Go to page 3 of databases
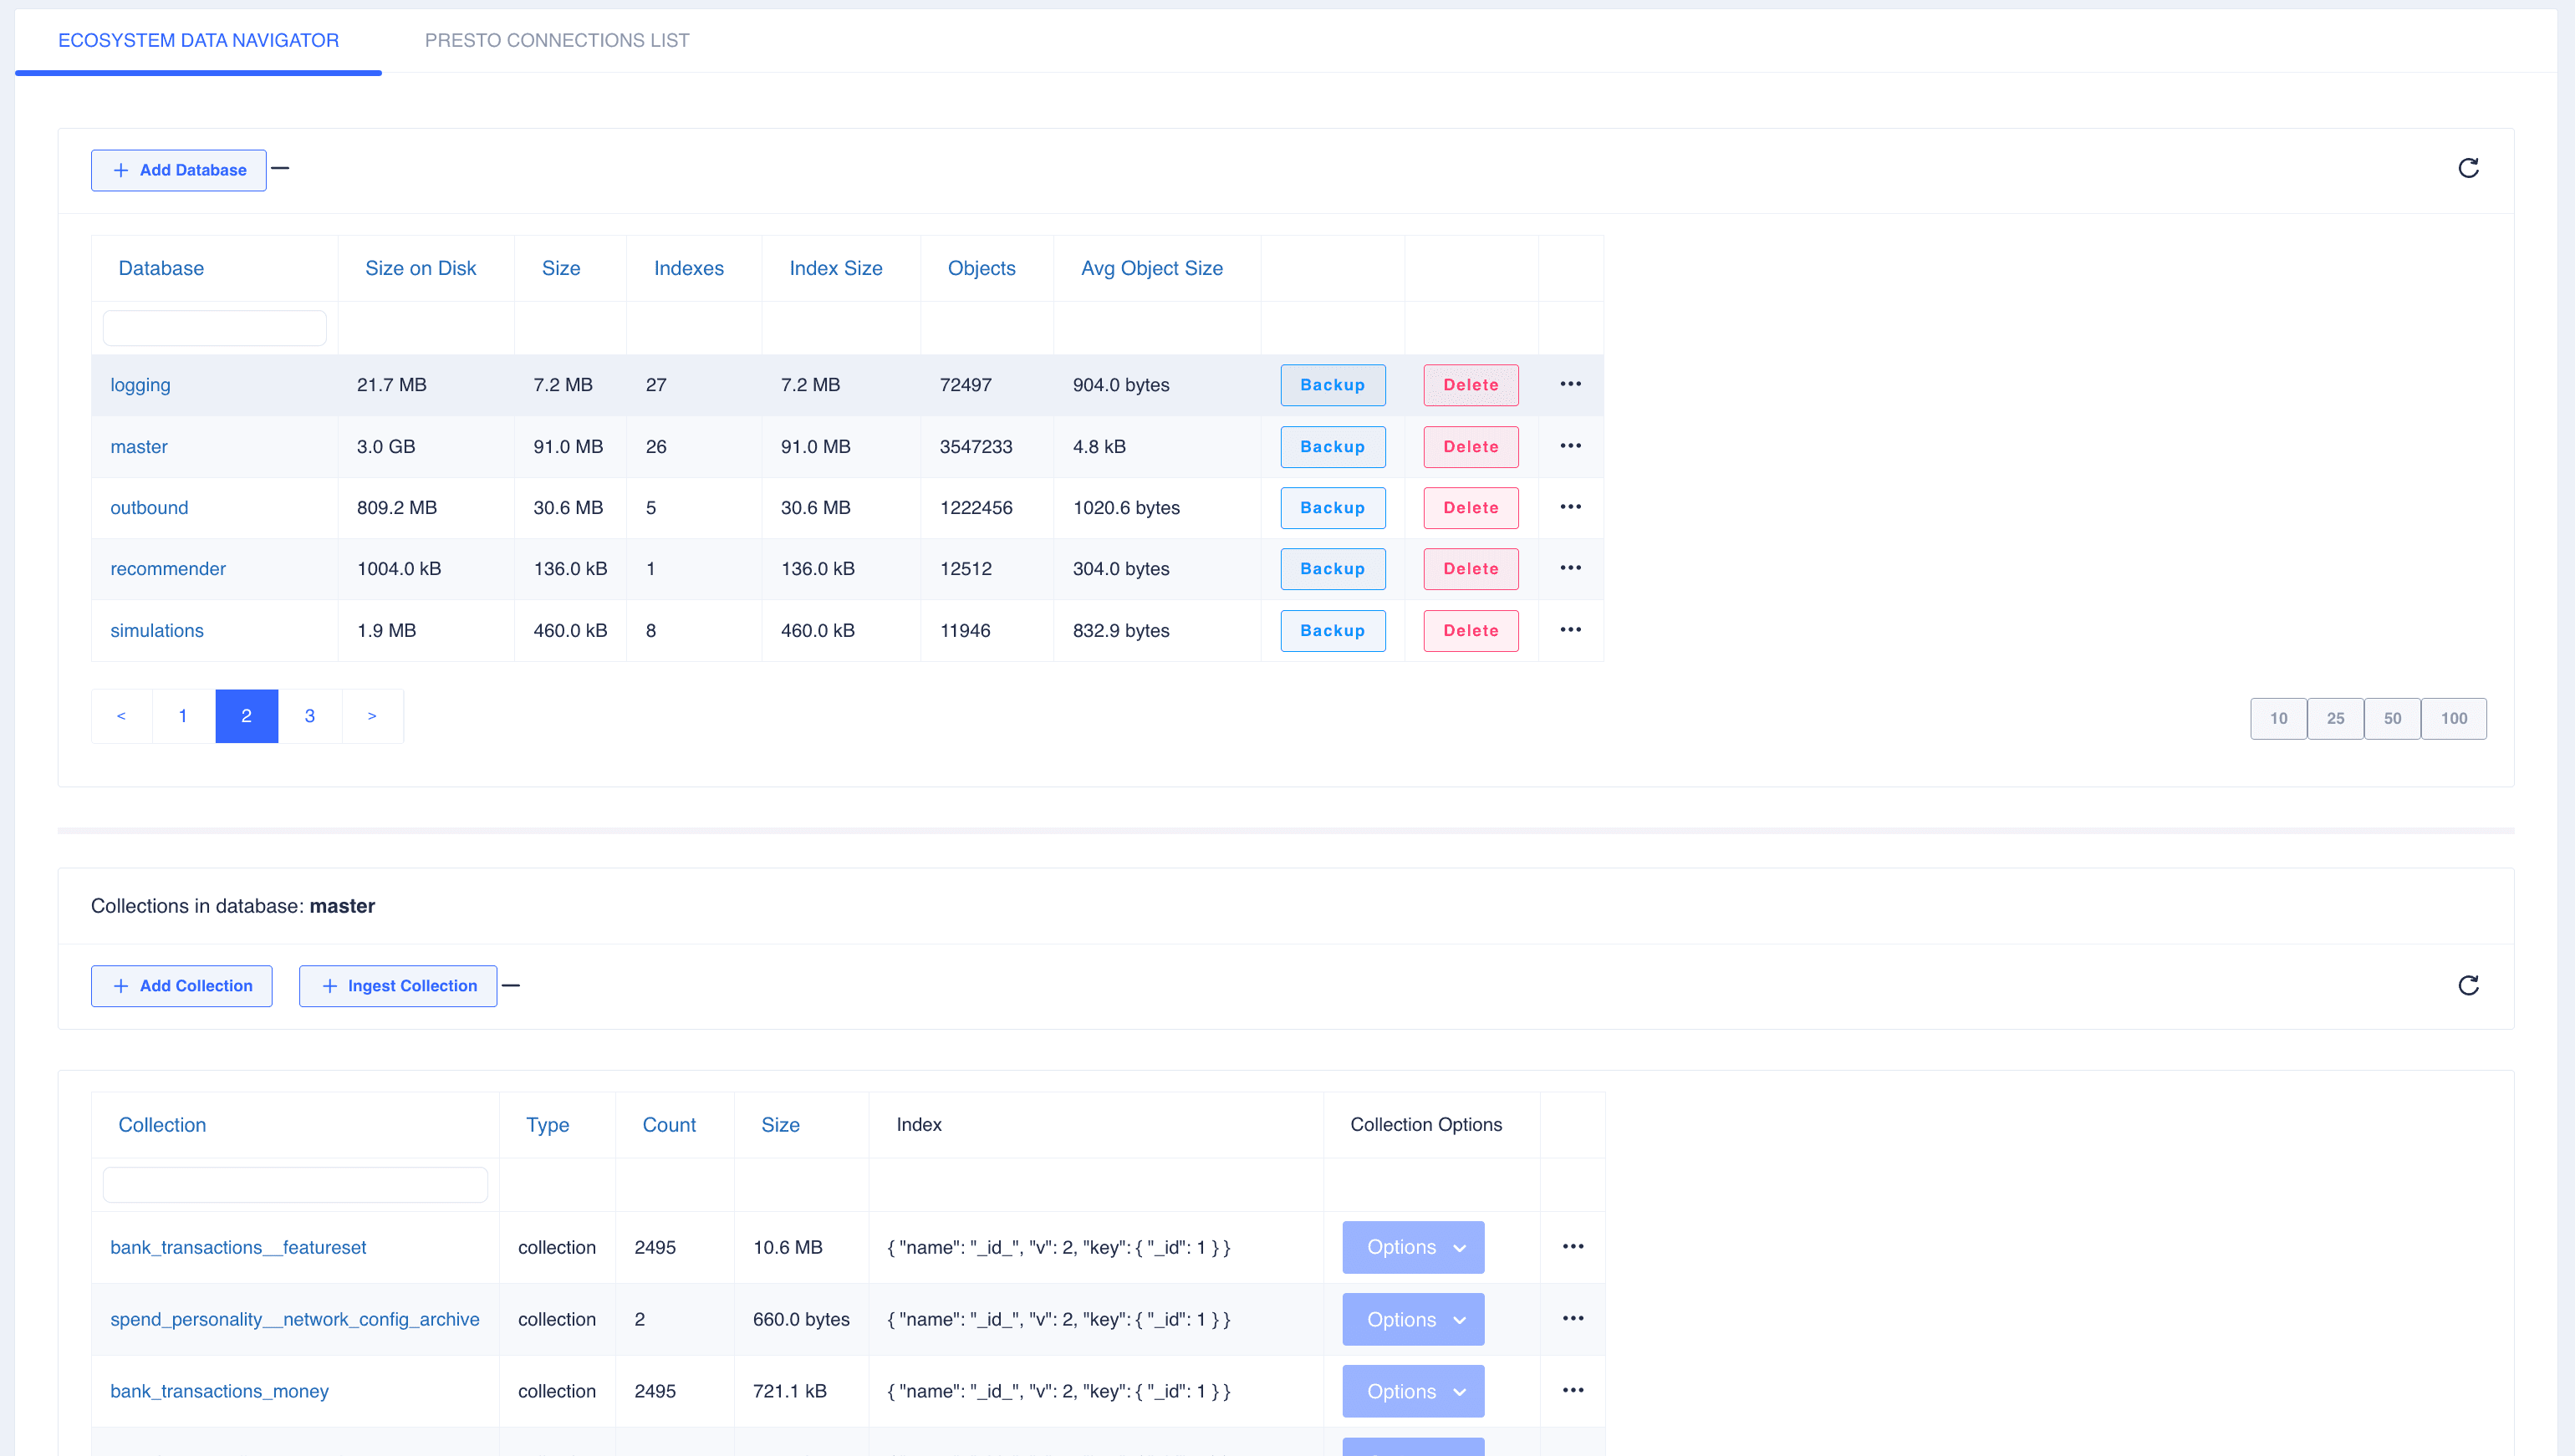This screenshot has width=2575, height=1456. 309,716
